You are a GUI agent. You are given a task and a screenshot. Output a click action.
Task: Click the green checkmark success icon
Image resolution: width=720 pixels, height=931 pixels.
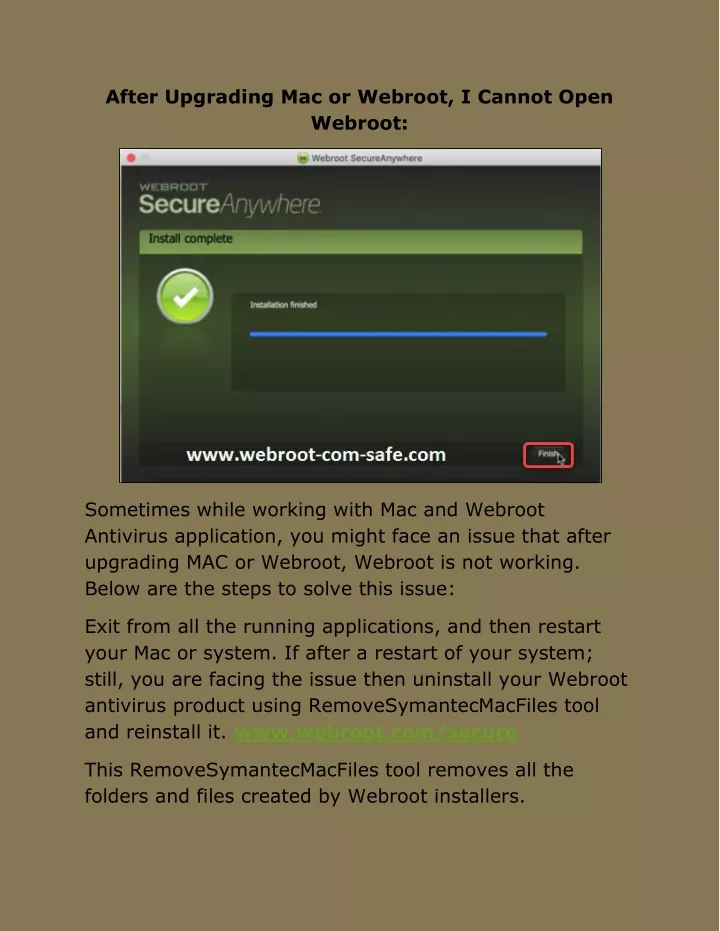coord(185,296)
